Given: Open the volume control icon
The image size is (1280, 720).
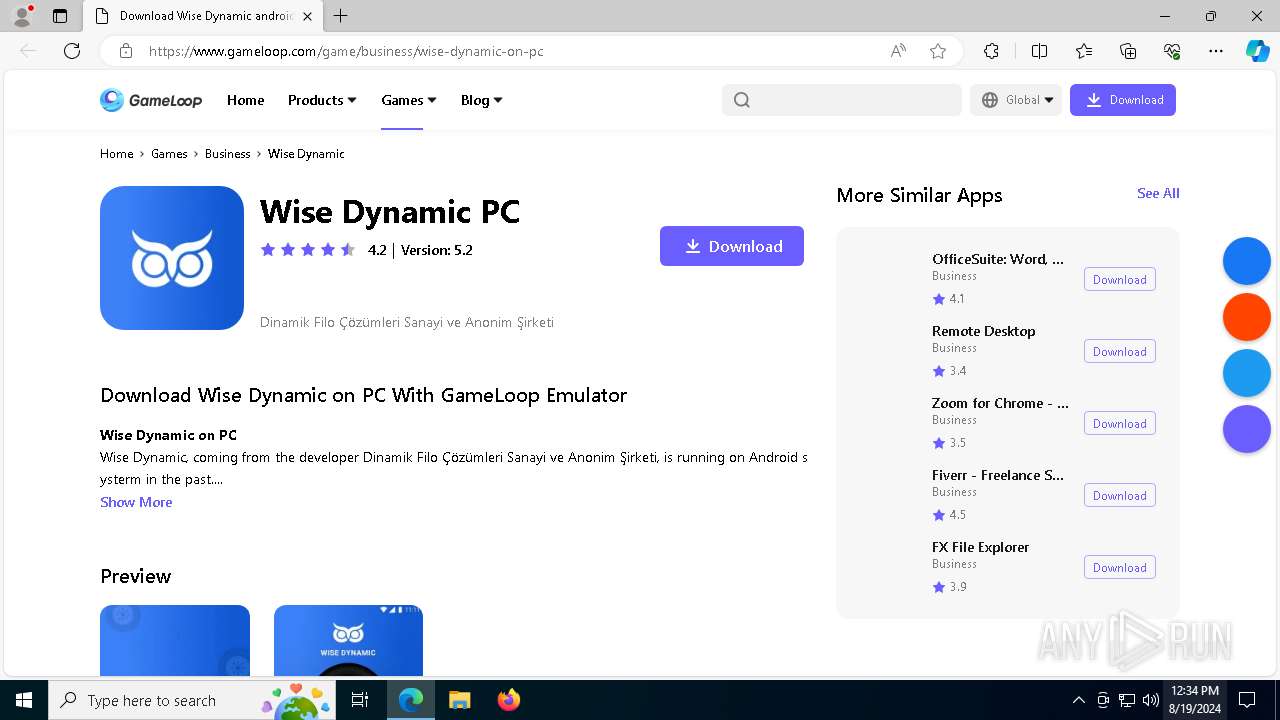Looking at the screenshot, I should pos(1150,700).
